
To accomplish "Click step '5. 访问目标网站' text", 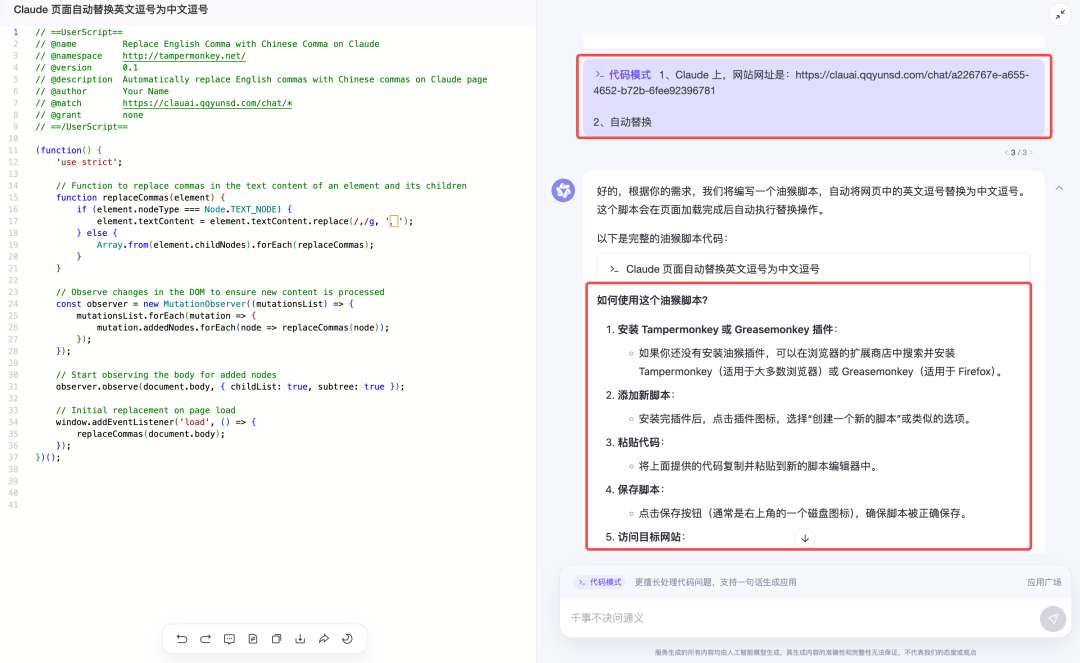I will pos(645,537).
